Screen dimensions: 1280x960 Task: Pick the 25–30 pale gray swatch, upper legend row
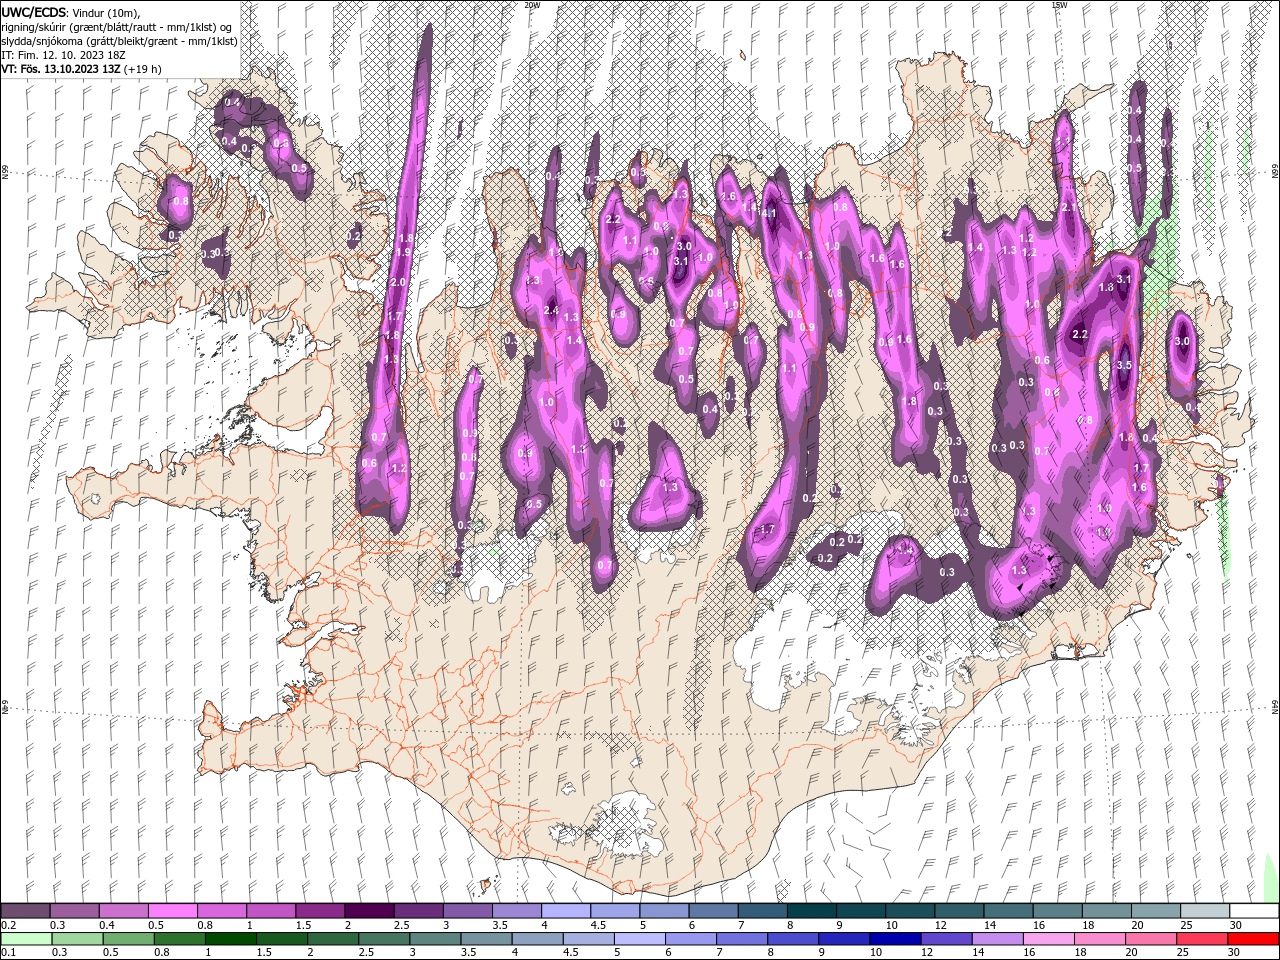click(1204, 910)
